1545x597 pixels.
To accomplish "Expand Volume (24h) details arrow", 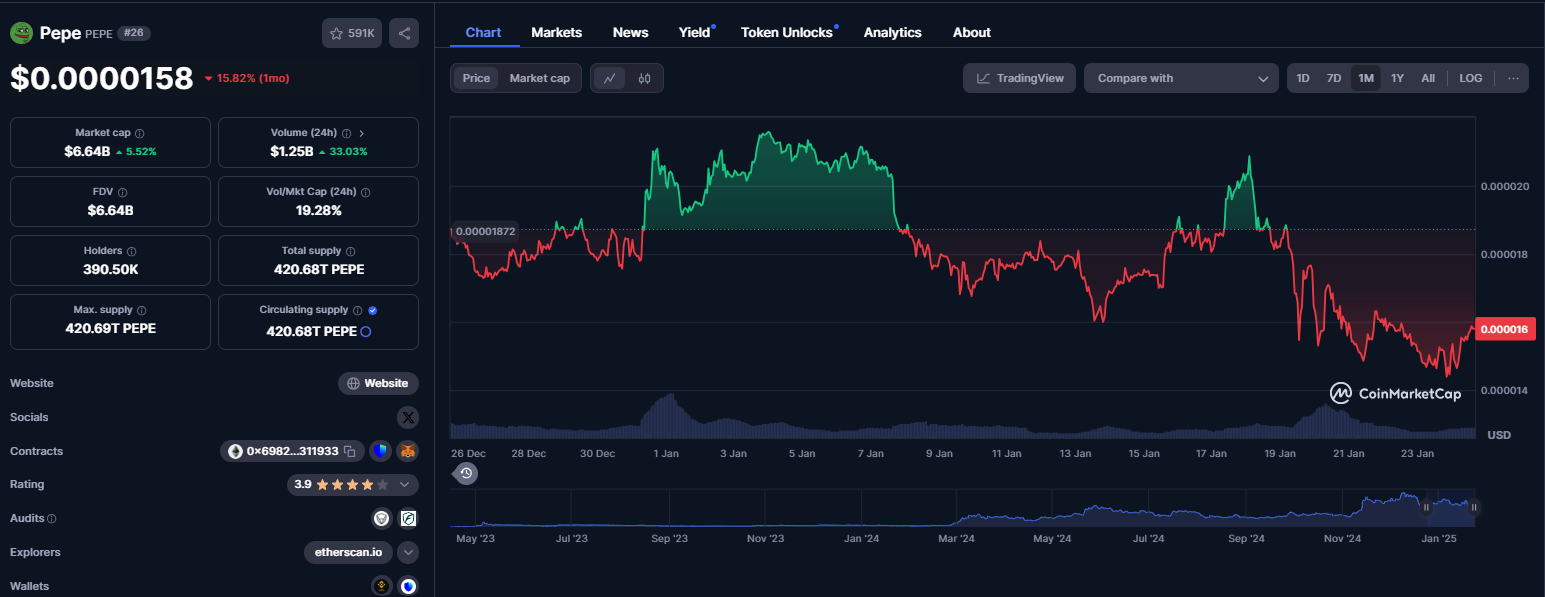I will [x=361, y=133].
